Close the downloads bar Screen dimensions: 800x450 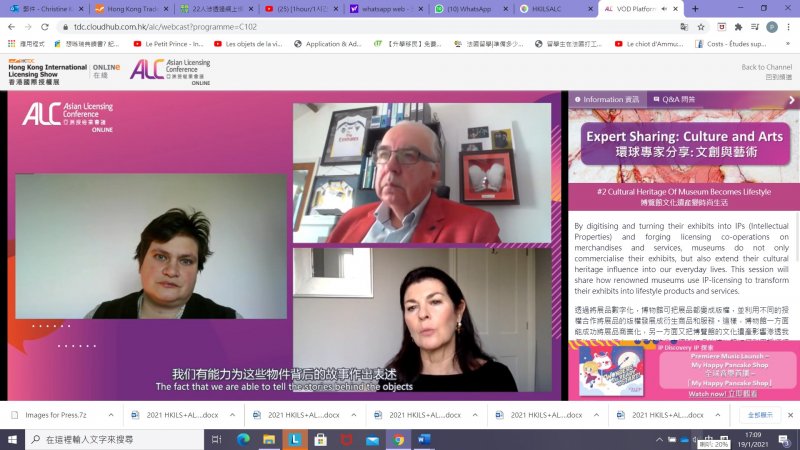tap(790, 415)
